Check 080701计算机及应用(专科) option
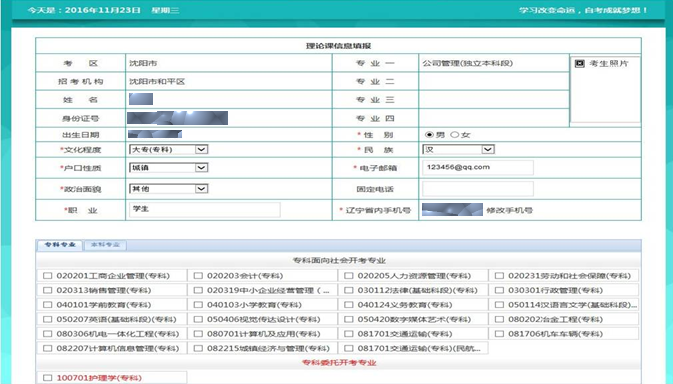This screenshot has height=384, width=673. click(198, 334)
